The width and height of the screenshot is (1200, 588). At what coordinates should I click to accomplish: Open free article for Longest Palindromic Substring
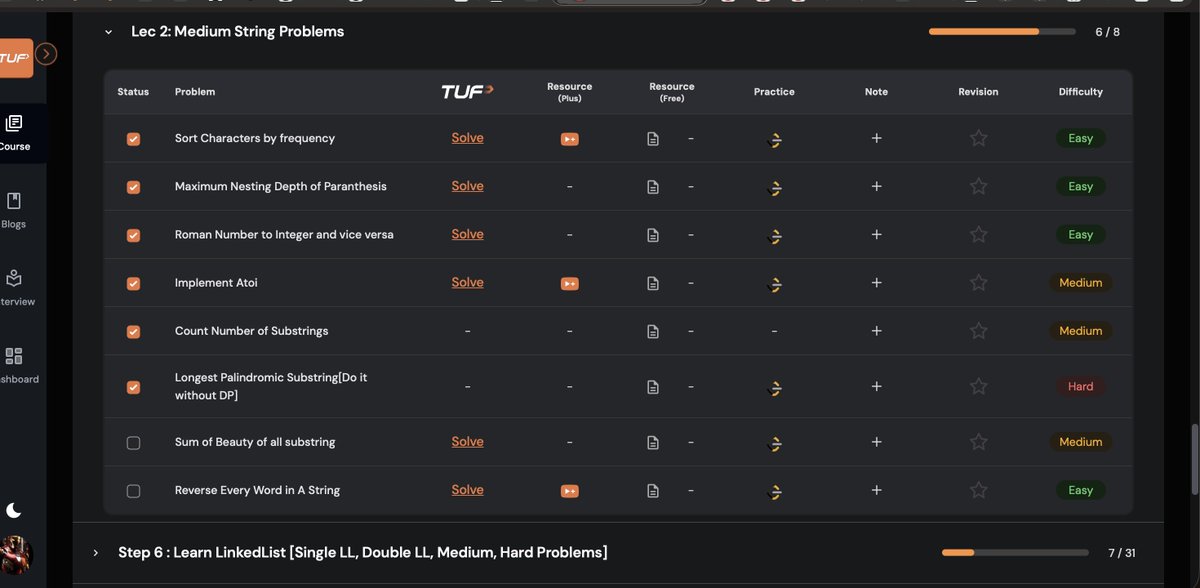tap(653, 387)
